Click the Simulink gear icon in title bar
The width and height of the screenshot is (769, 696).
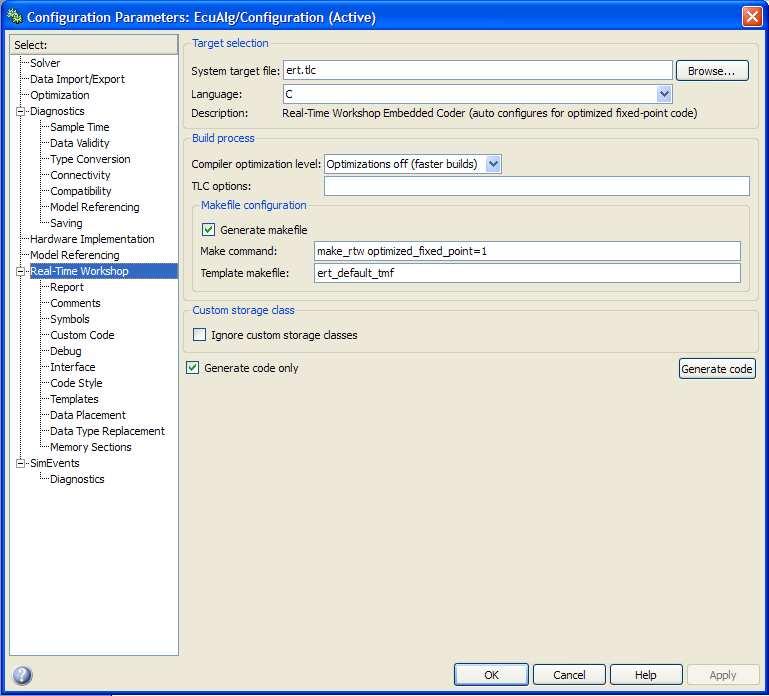tap(15, 17)
